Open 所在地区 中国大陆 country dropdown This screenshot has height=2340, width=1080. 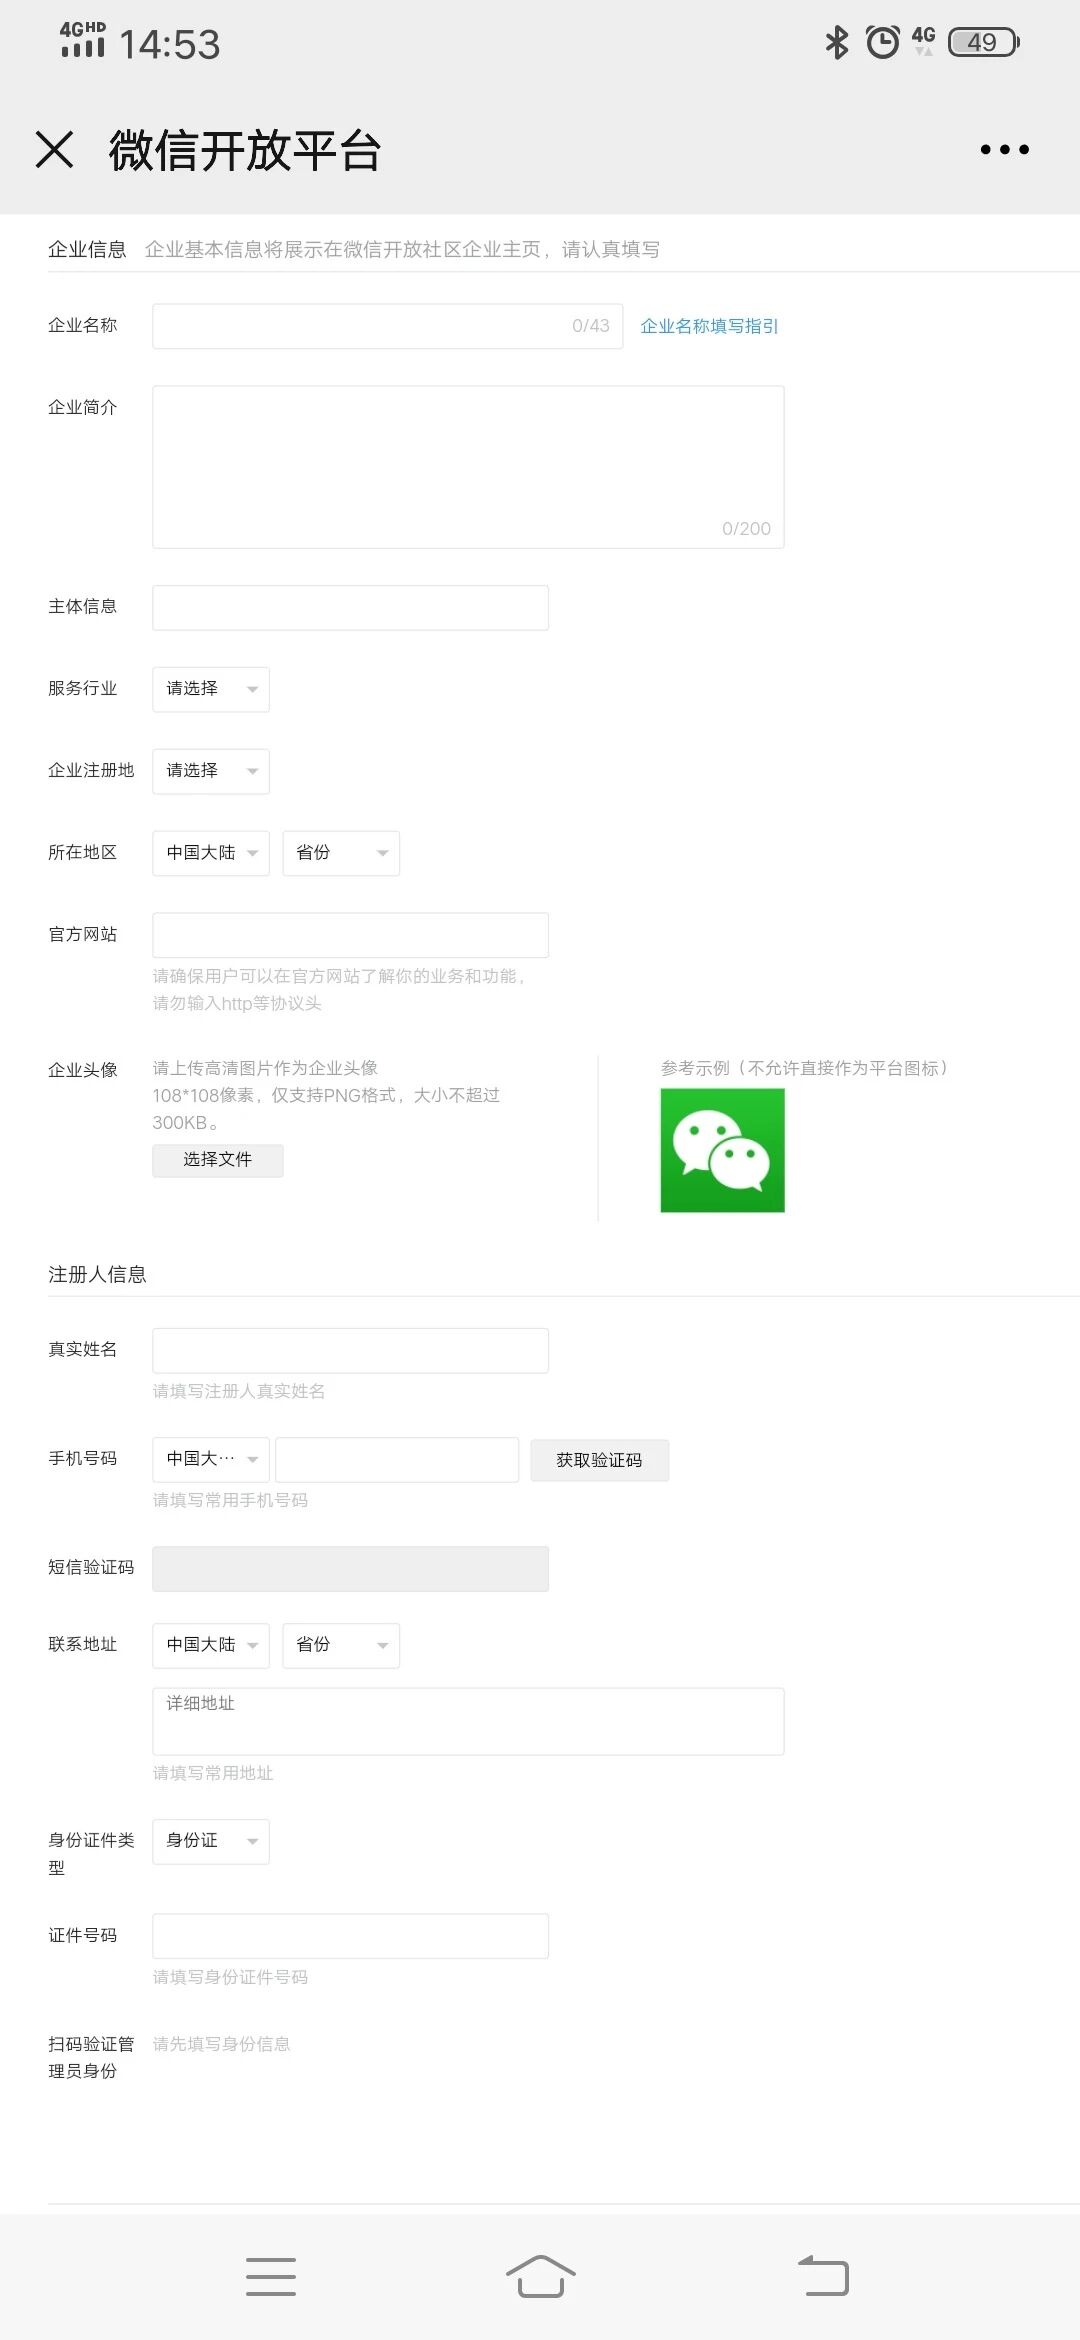pos(211,853)
